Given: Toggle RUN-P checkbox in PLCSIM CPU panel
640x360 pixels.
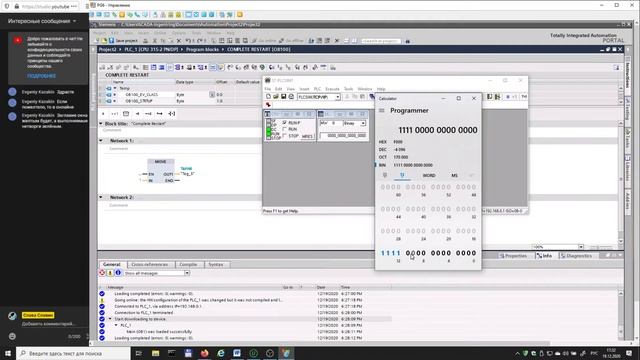Looking at the screenshot, I should tap(285, 122).
